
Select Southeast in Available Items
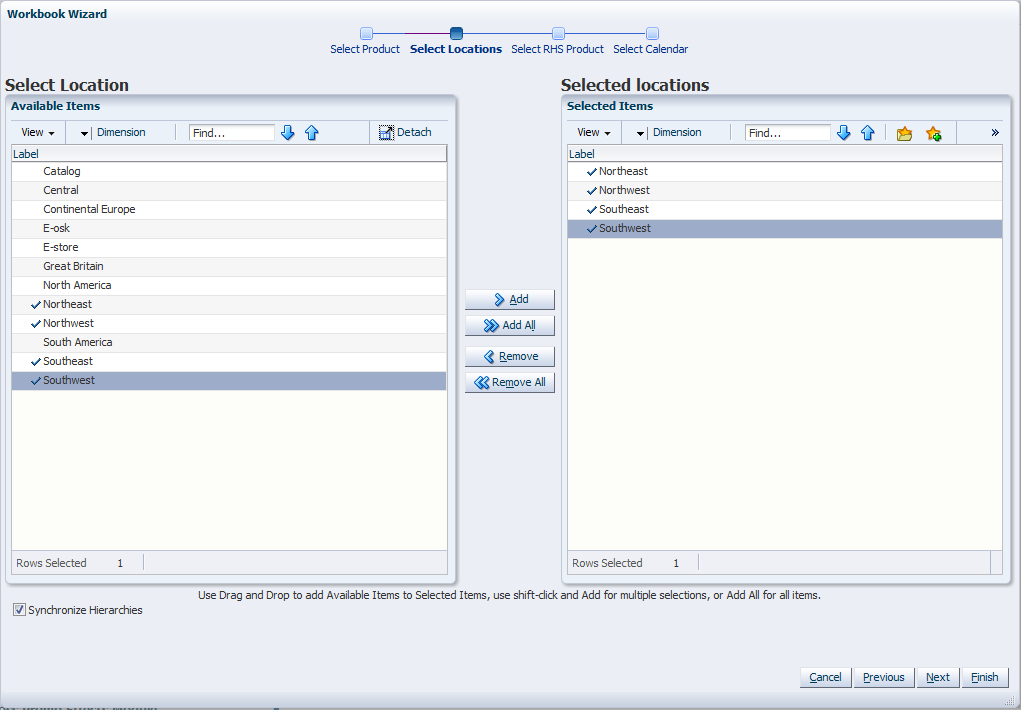(229, 362)
